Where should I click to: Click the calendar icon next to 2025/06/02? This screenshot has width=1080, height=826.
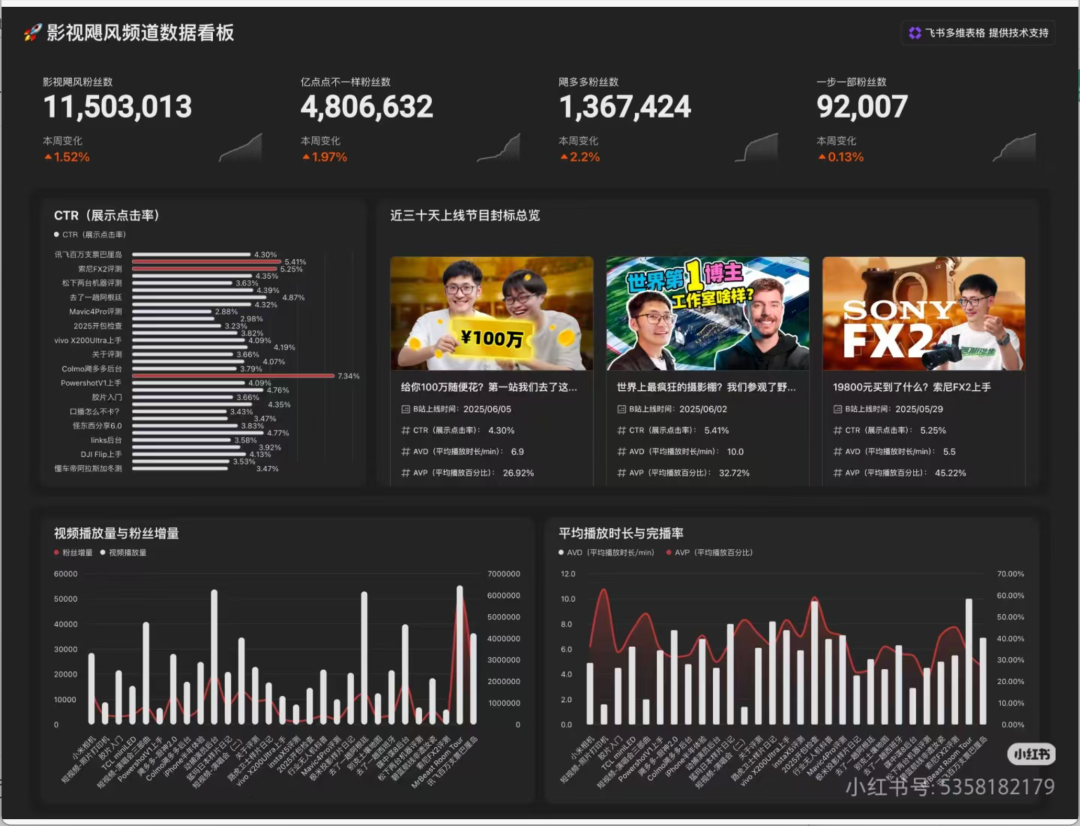pos(621,409)
